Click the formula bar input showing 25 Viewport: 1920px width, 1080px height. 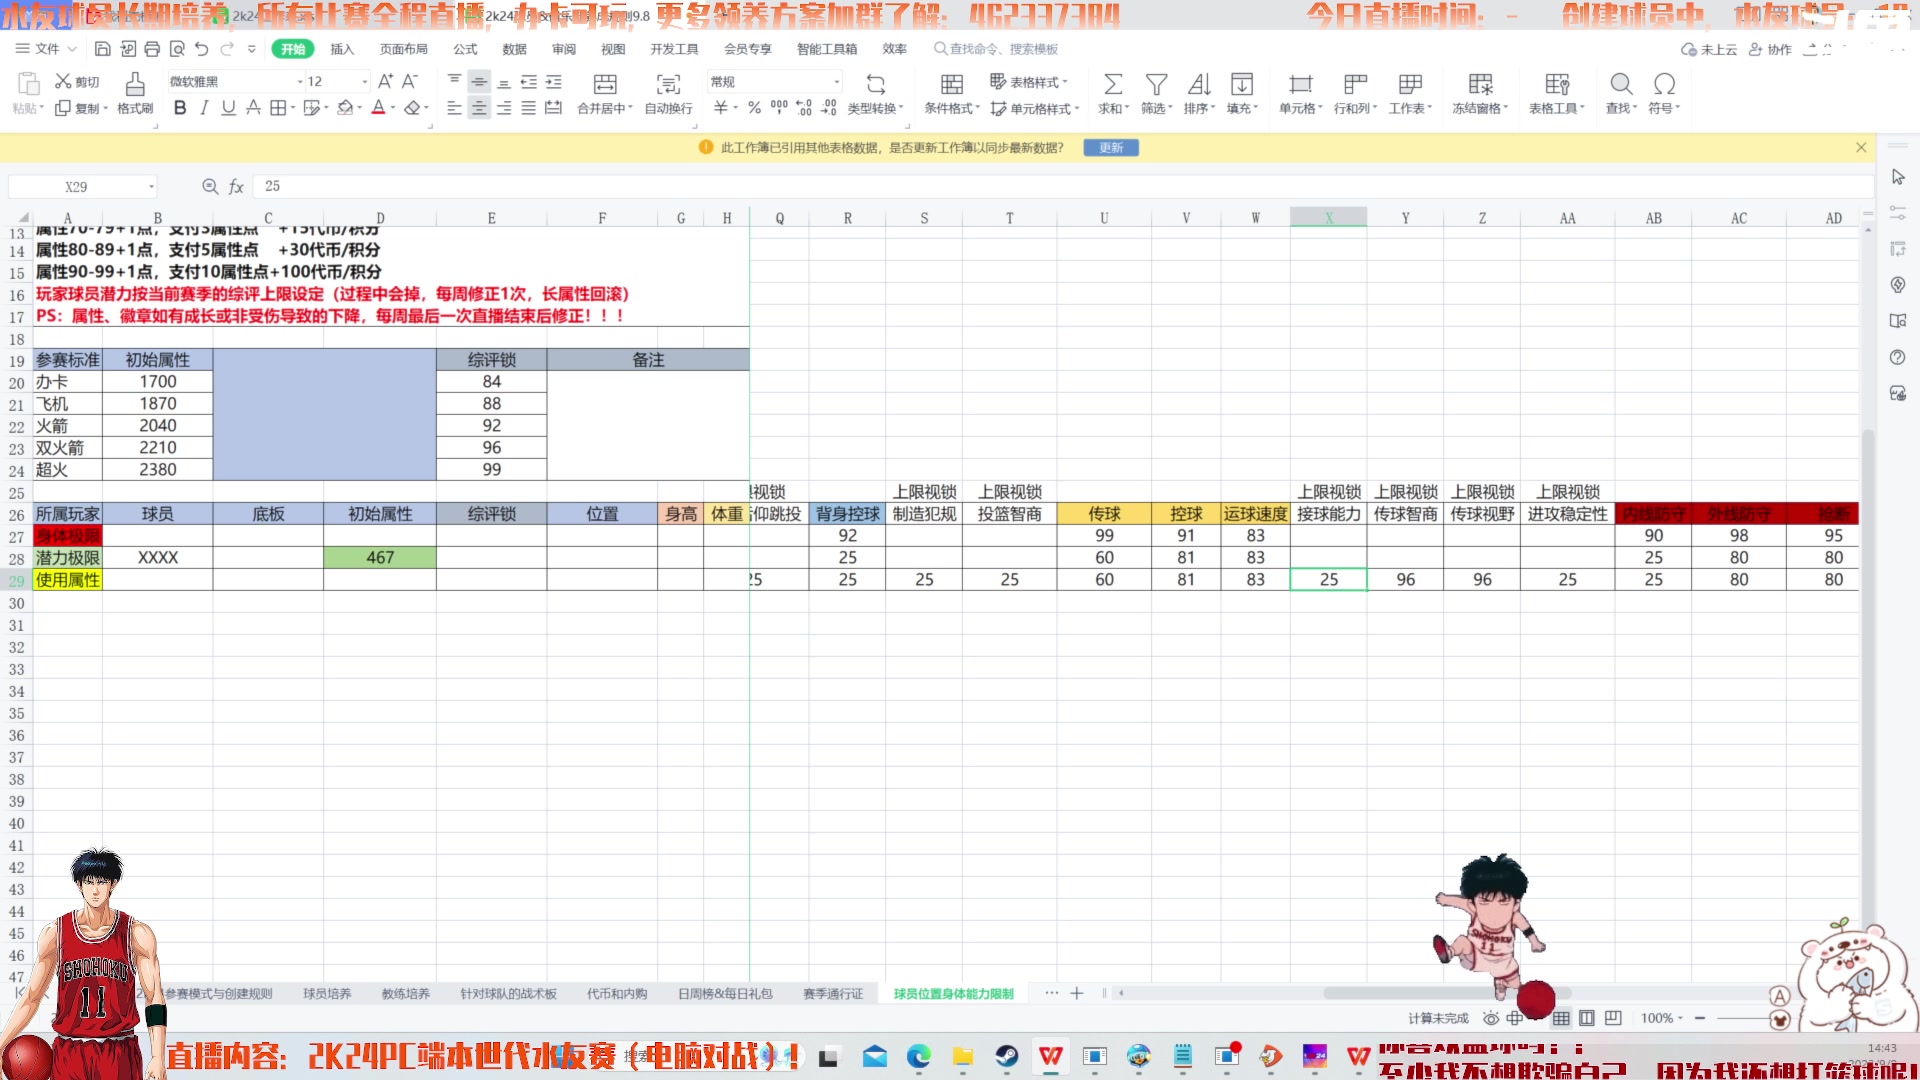click(1065, 187)
